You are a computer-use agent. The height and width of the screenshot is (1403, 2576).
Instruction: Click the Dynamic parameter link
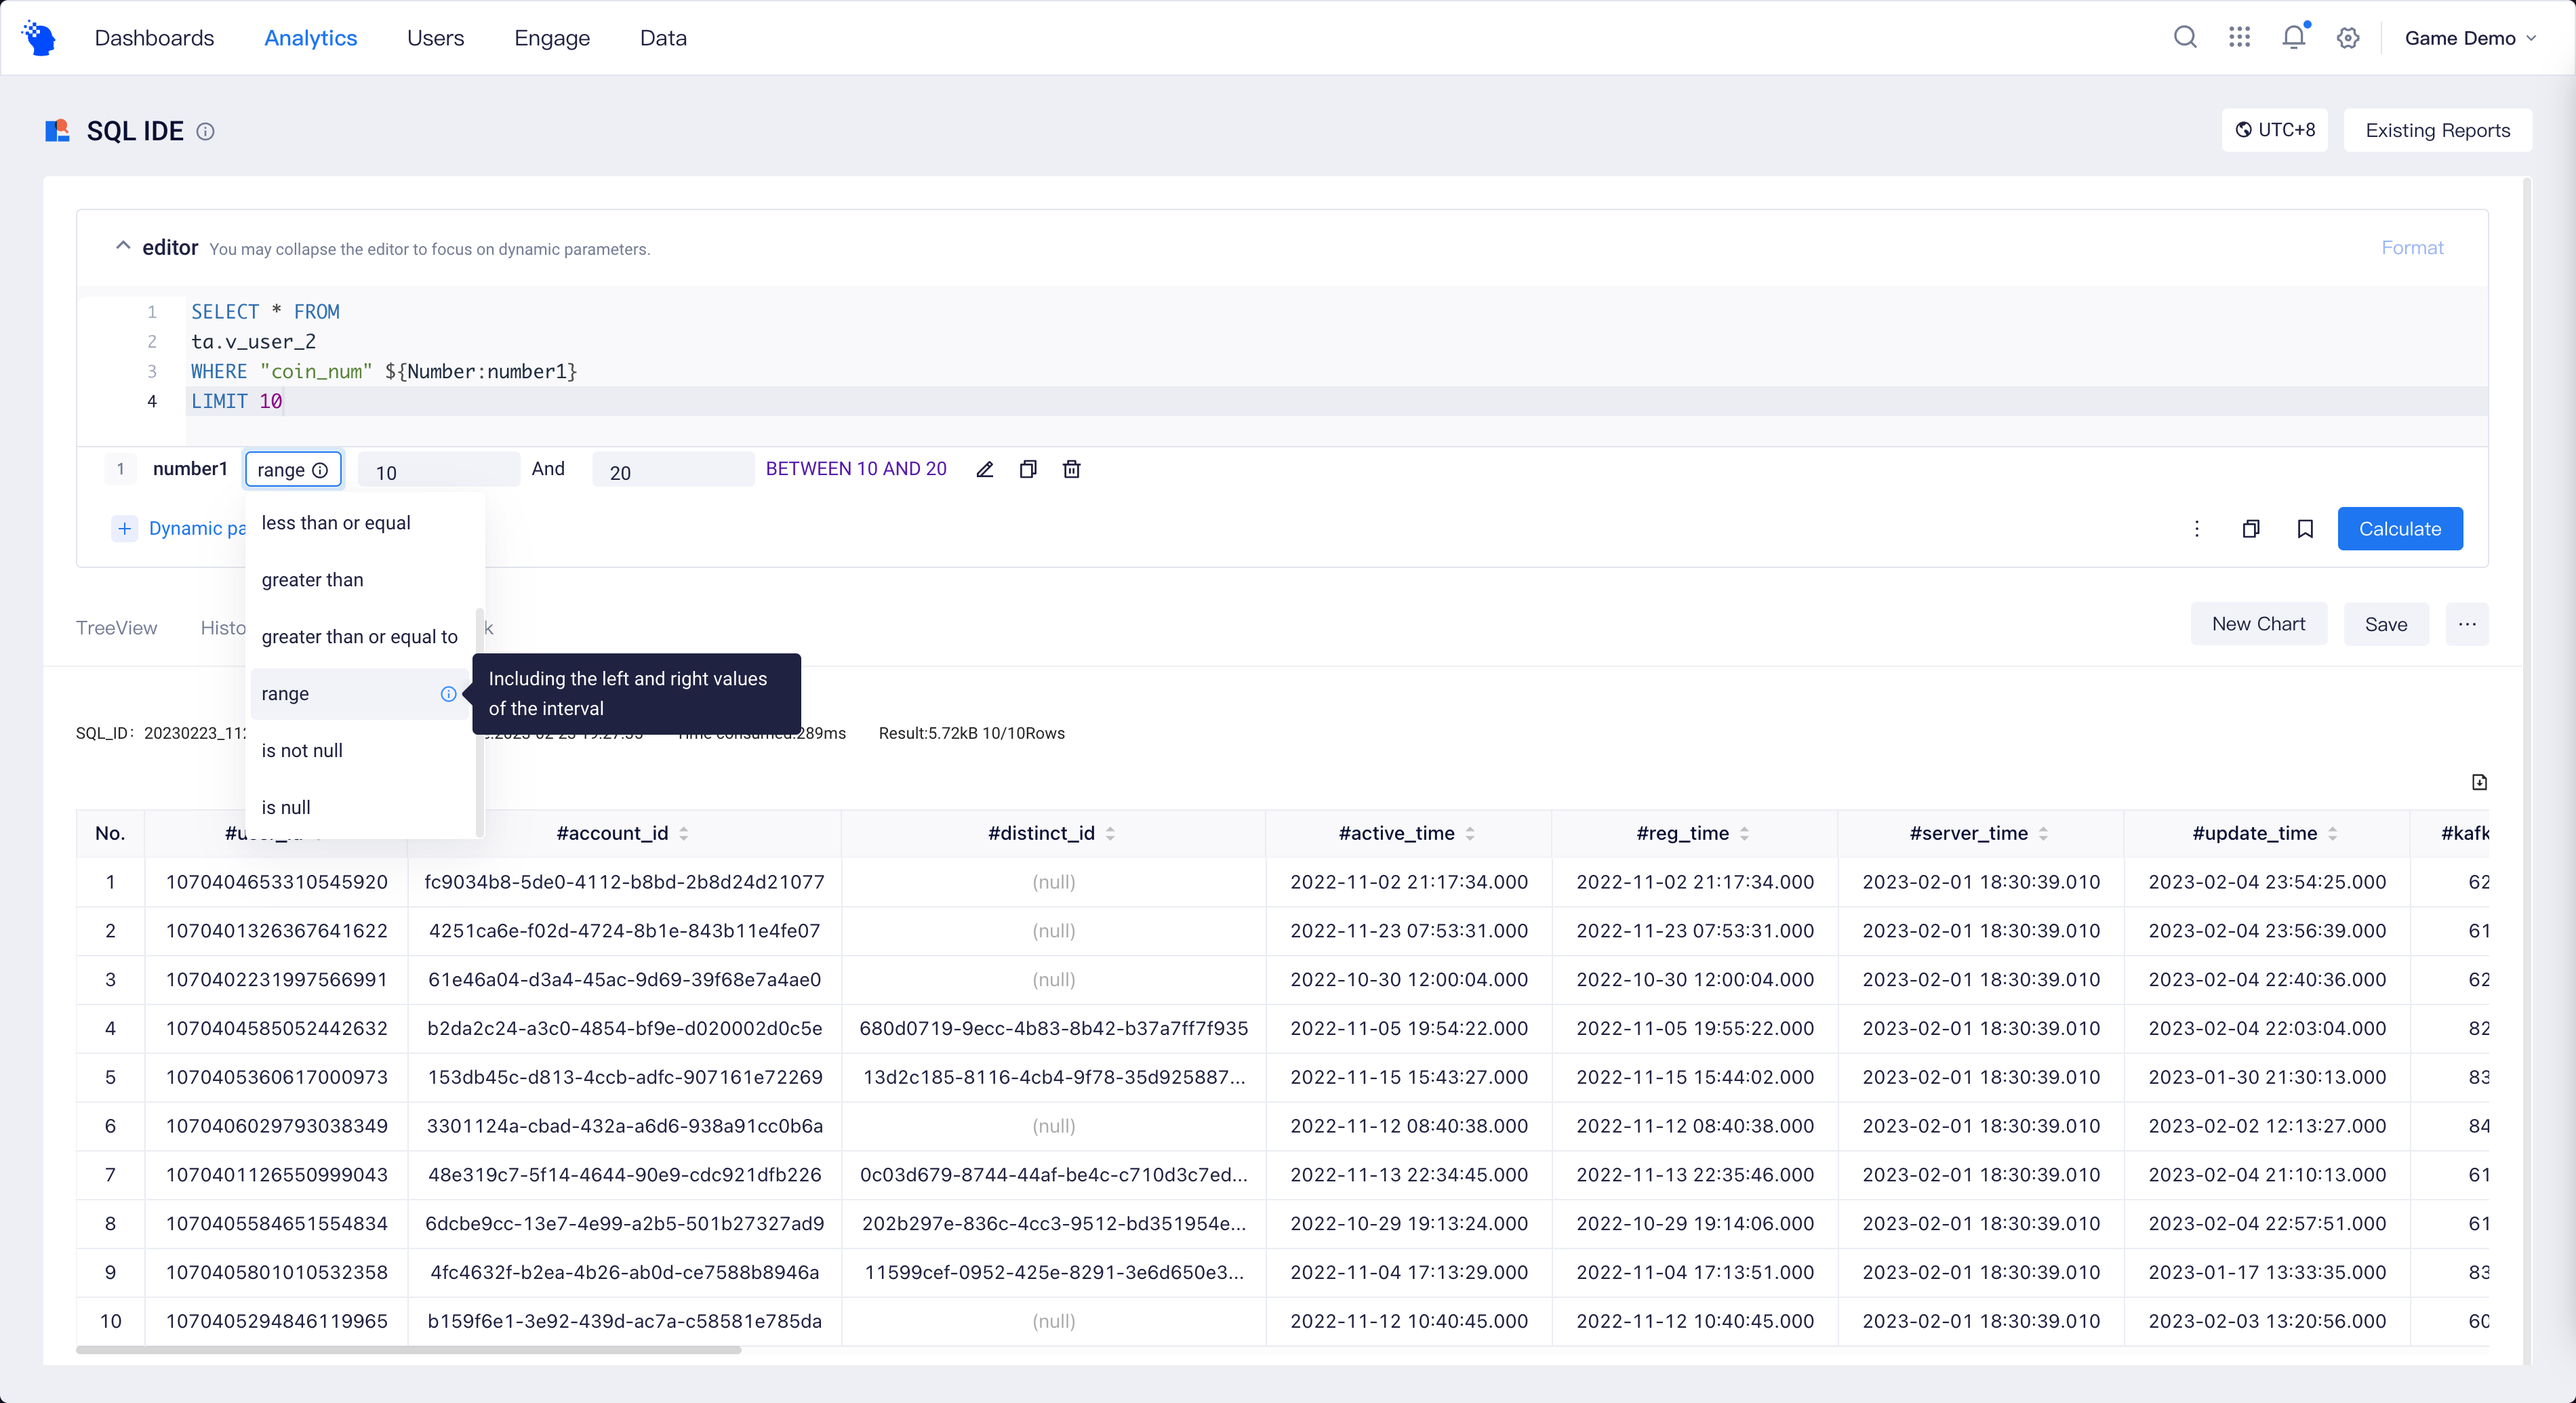tap(197, 528)
